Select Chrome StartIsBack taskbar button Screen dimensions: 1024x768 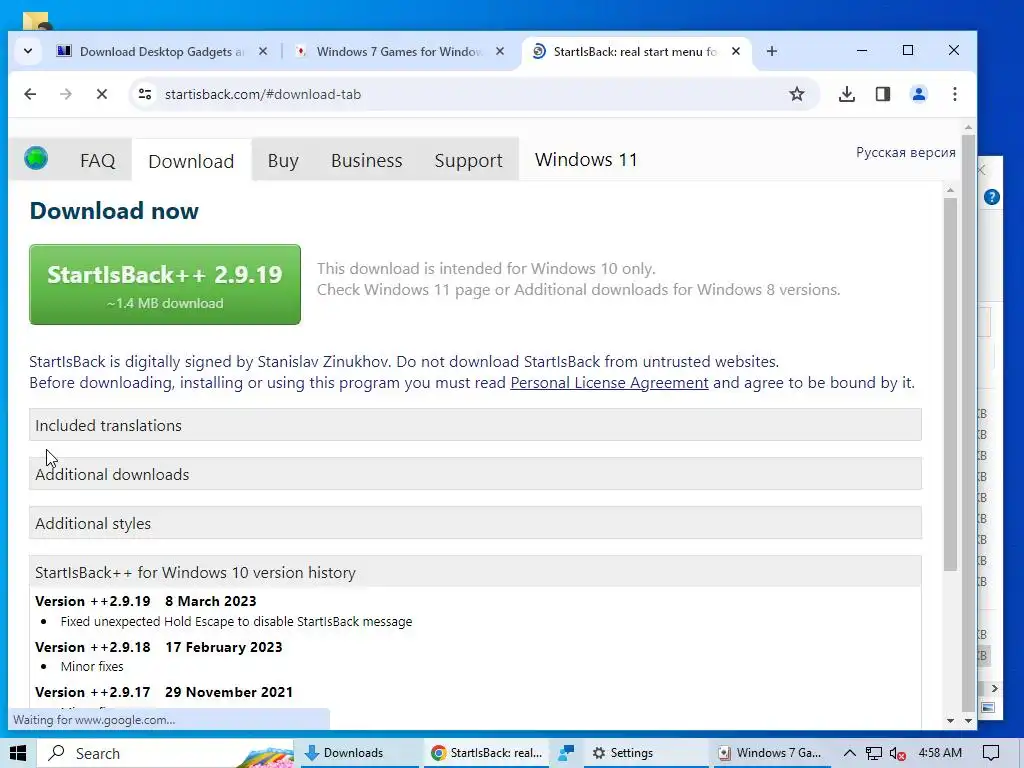click(x=487, y=753)
